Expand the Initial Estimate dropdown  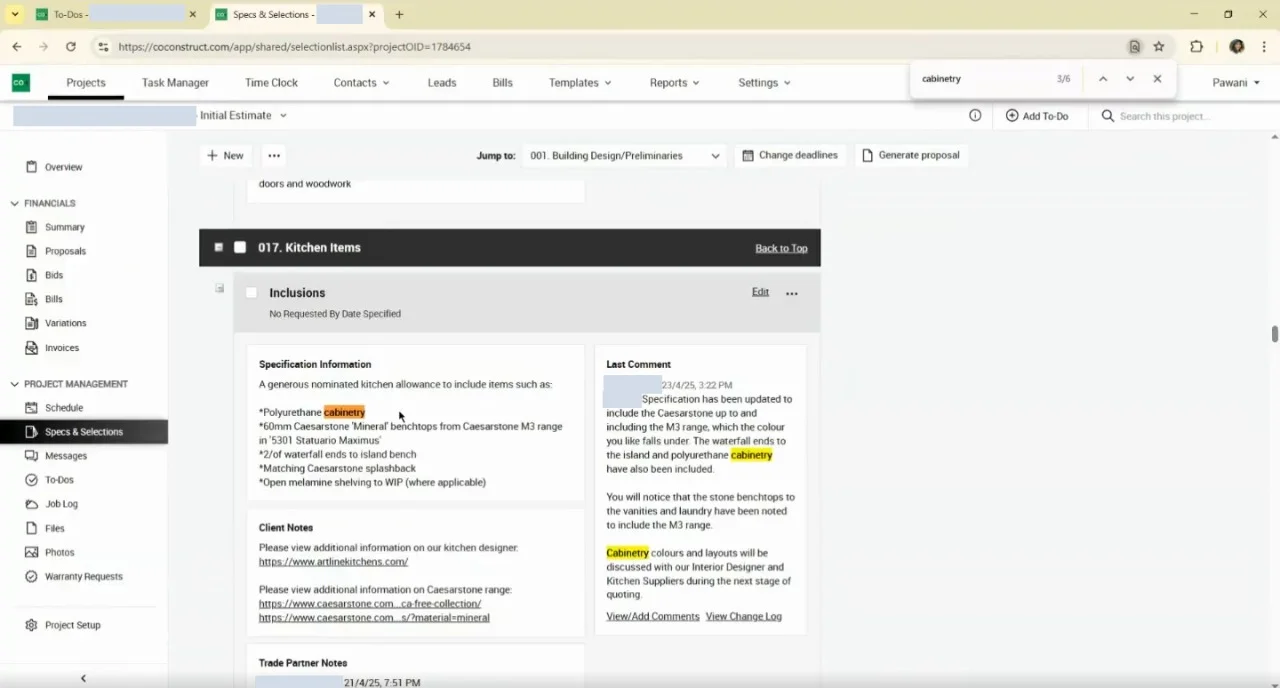pyautogui.click(x=243, y=115)
